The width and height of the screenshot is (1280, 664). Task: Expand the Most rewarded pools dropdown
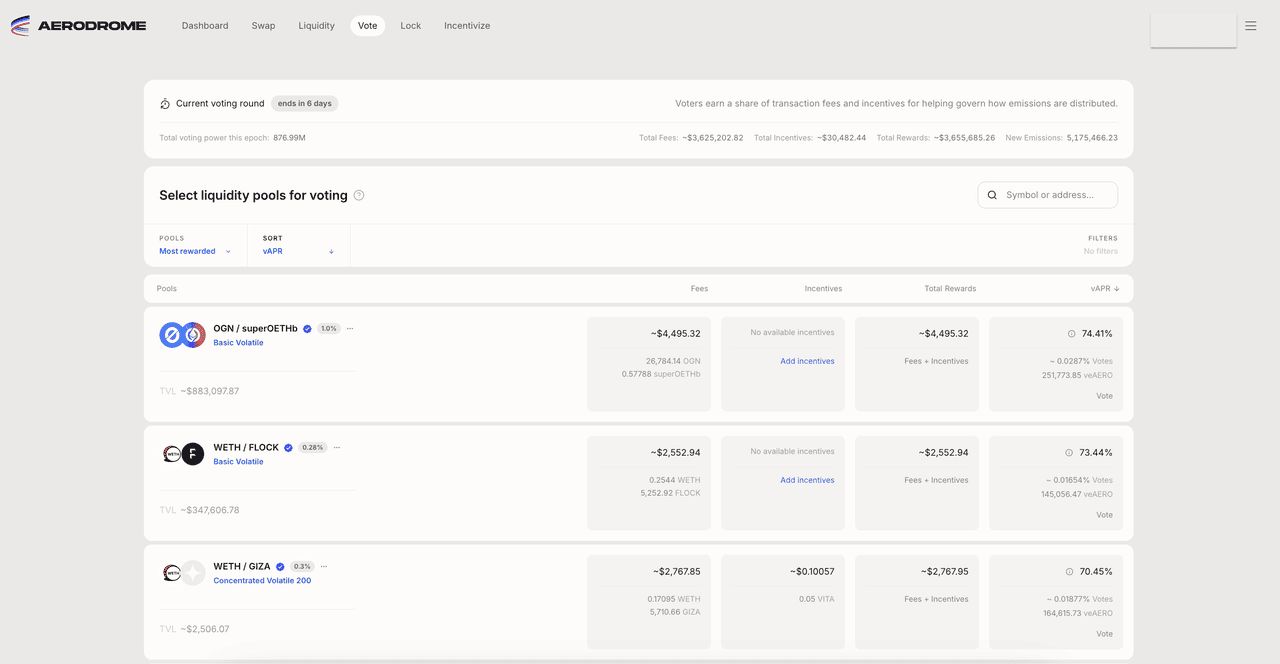pyautogui.click(x=195, y=252)
